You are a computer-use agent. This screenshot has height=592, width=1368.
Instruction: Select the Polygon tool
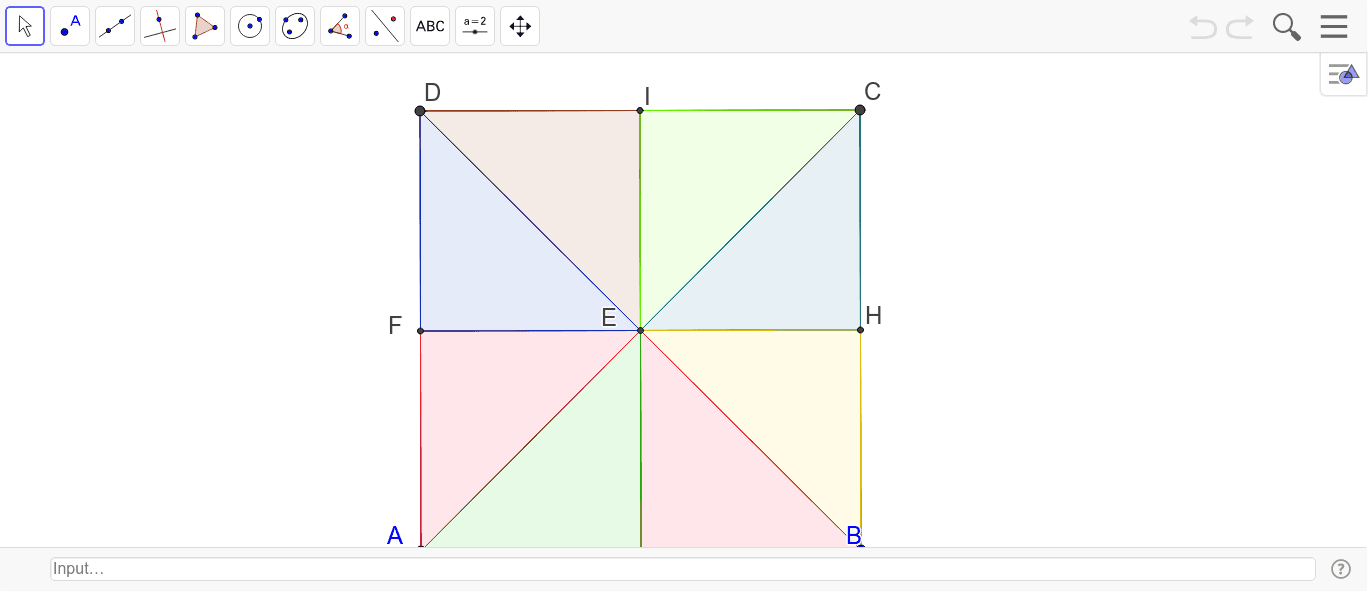click(205, 25)
